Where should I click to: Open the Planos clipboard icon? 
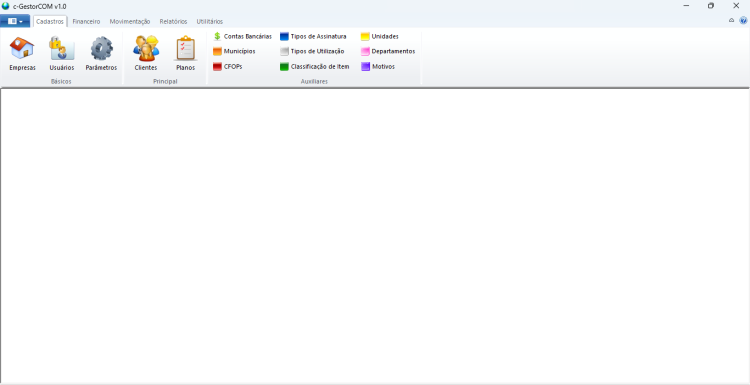coord(186,48)
